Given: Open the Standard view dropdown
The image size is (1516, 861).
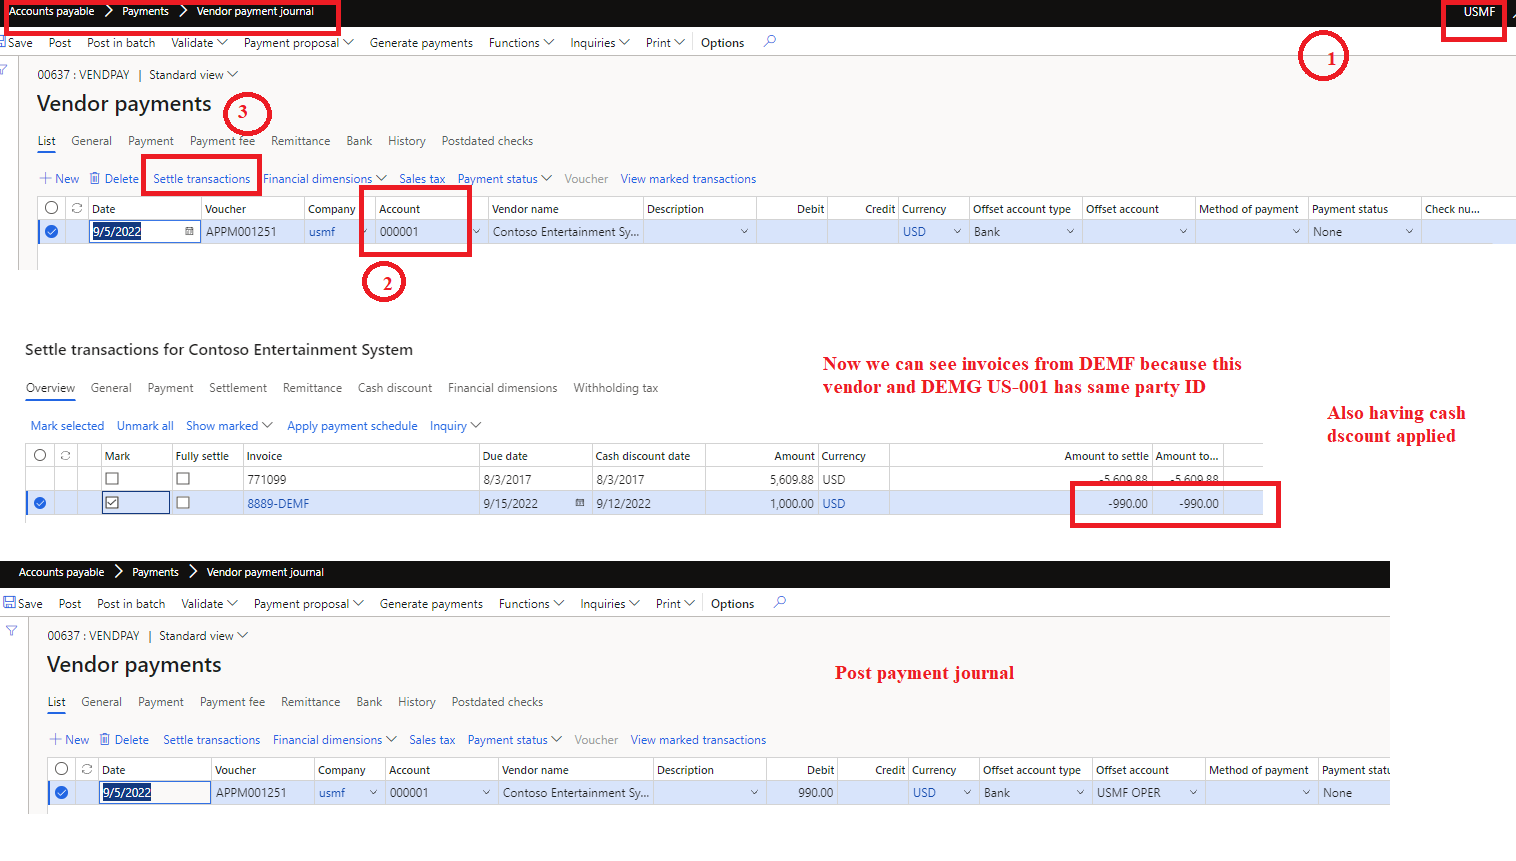Looking at the screenshot, I should click(192, 74).
